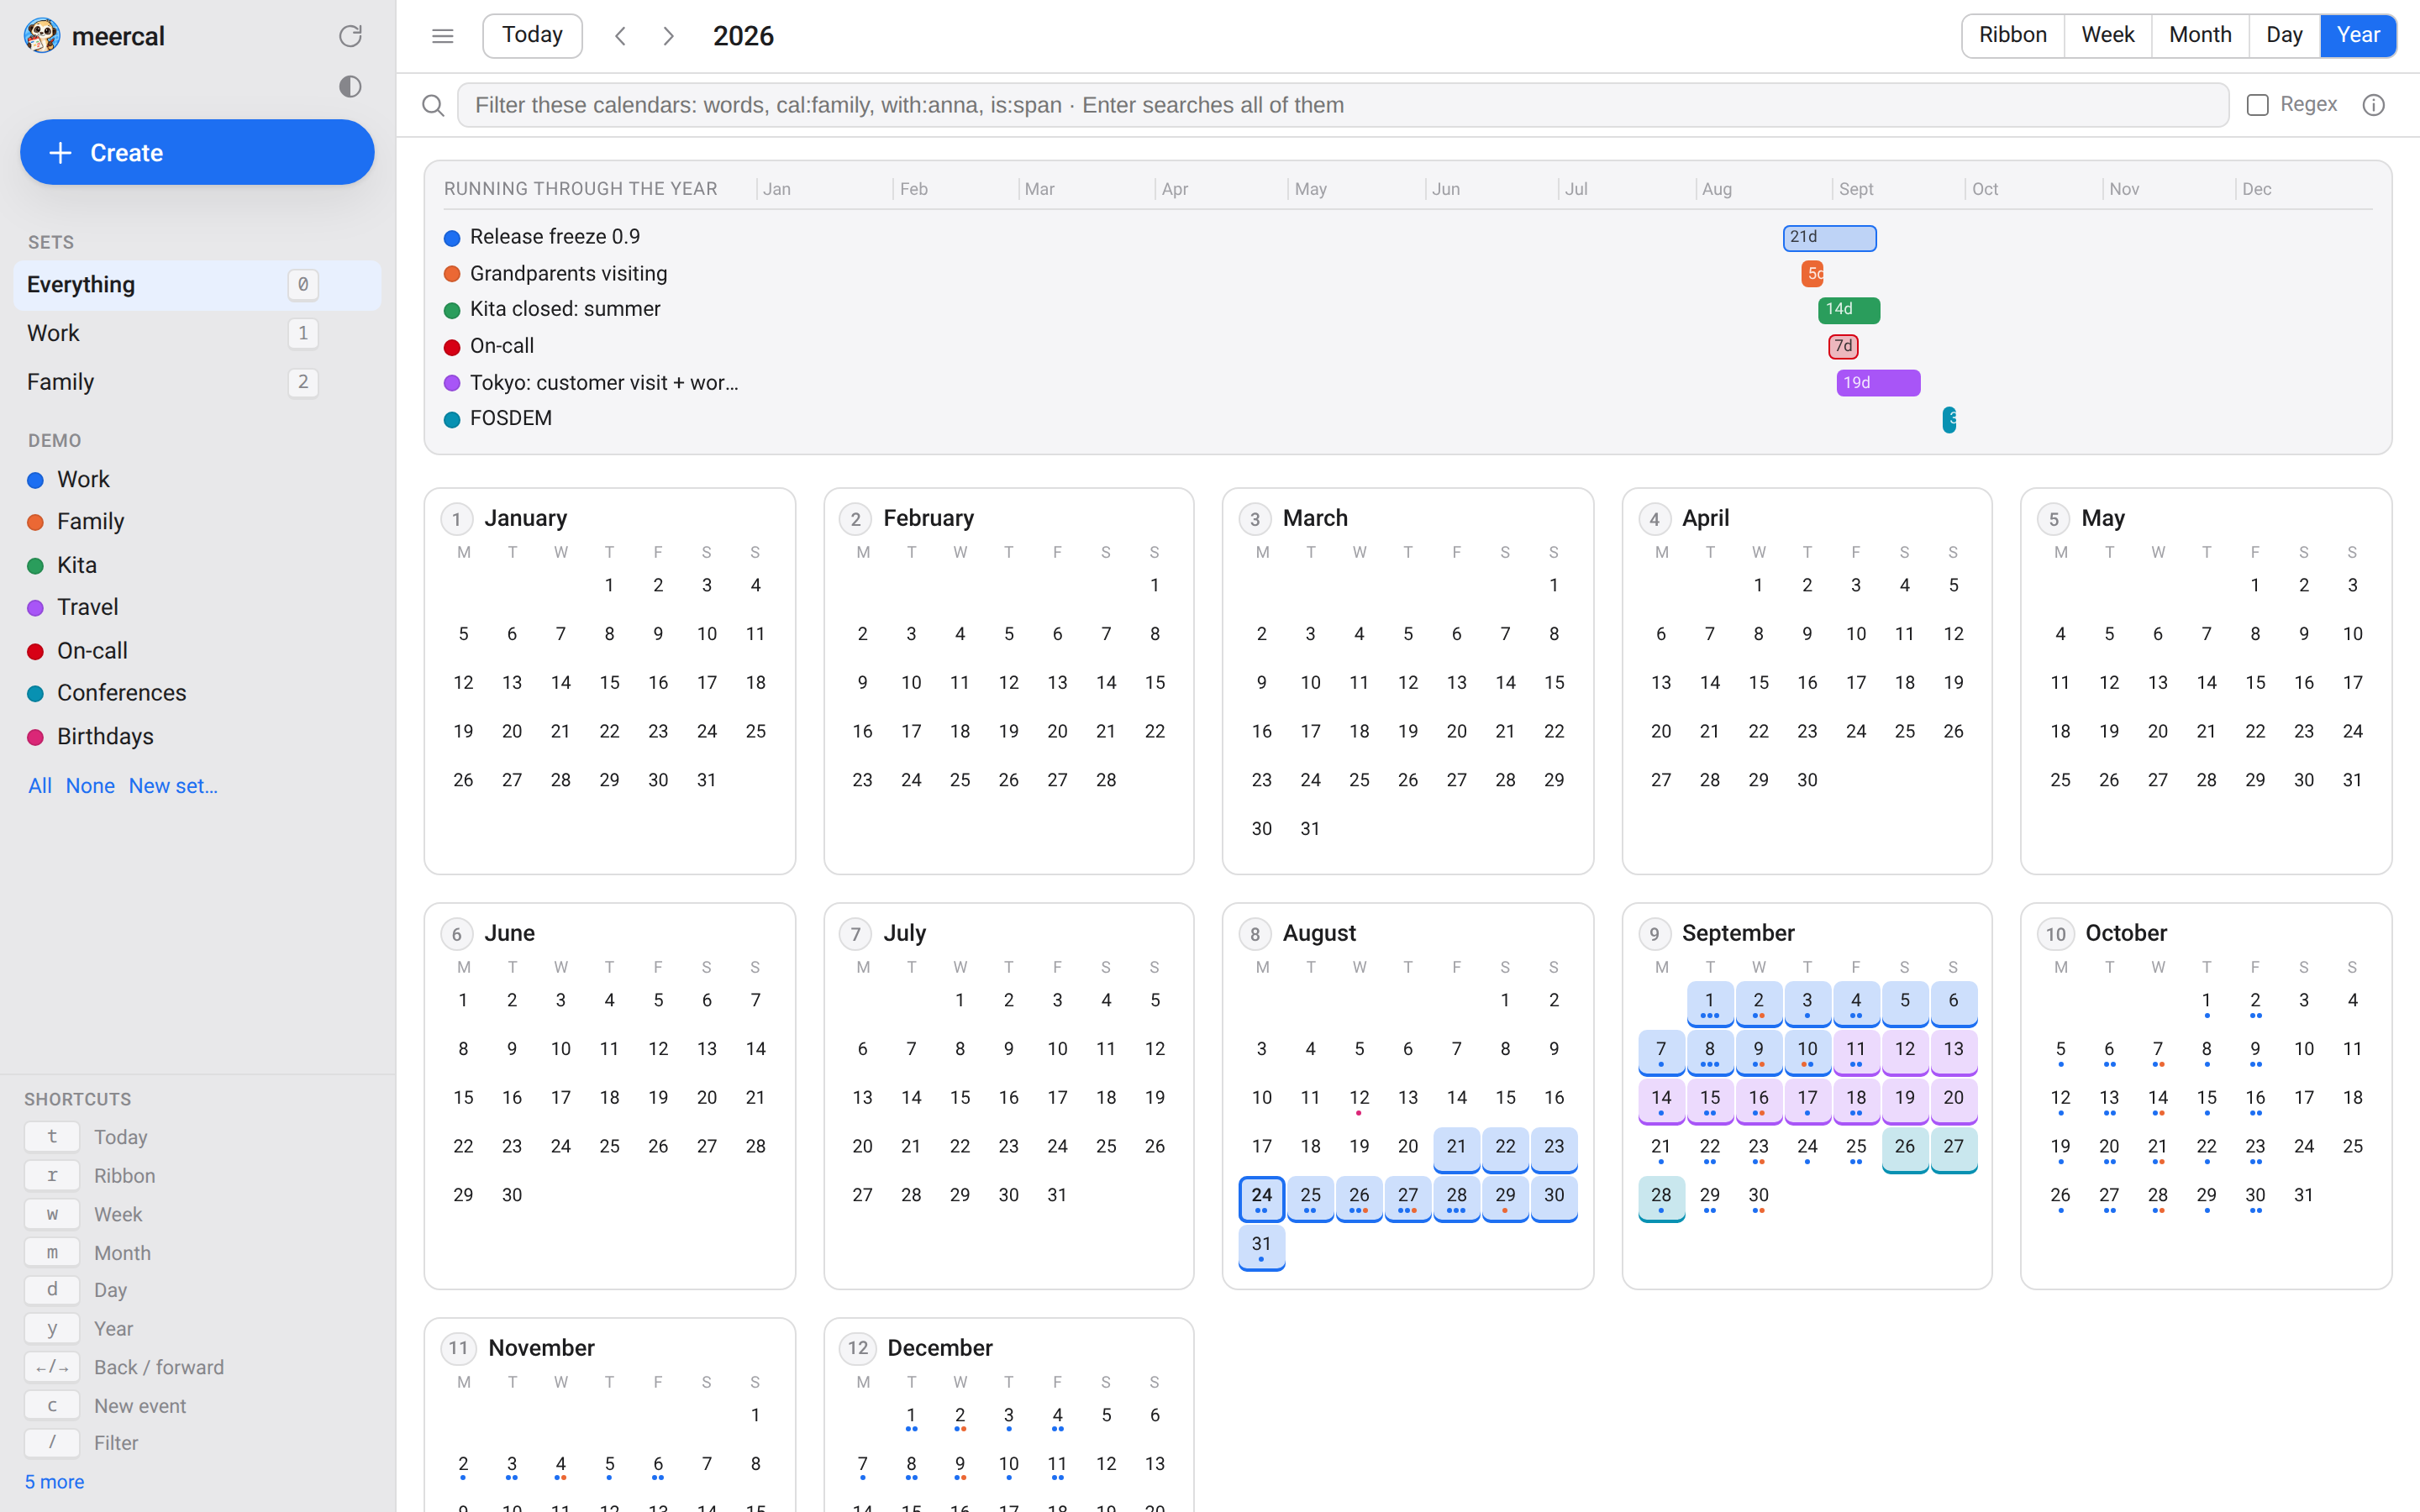This screenshot has height=1512, width=2420.
Task: Click the May month number badge 5
Action: tap(2053, 519)
